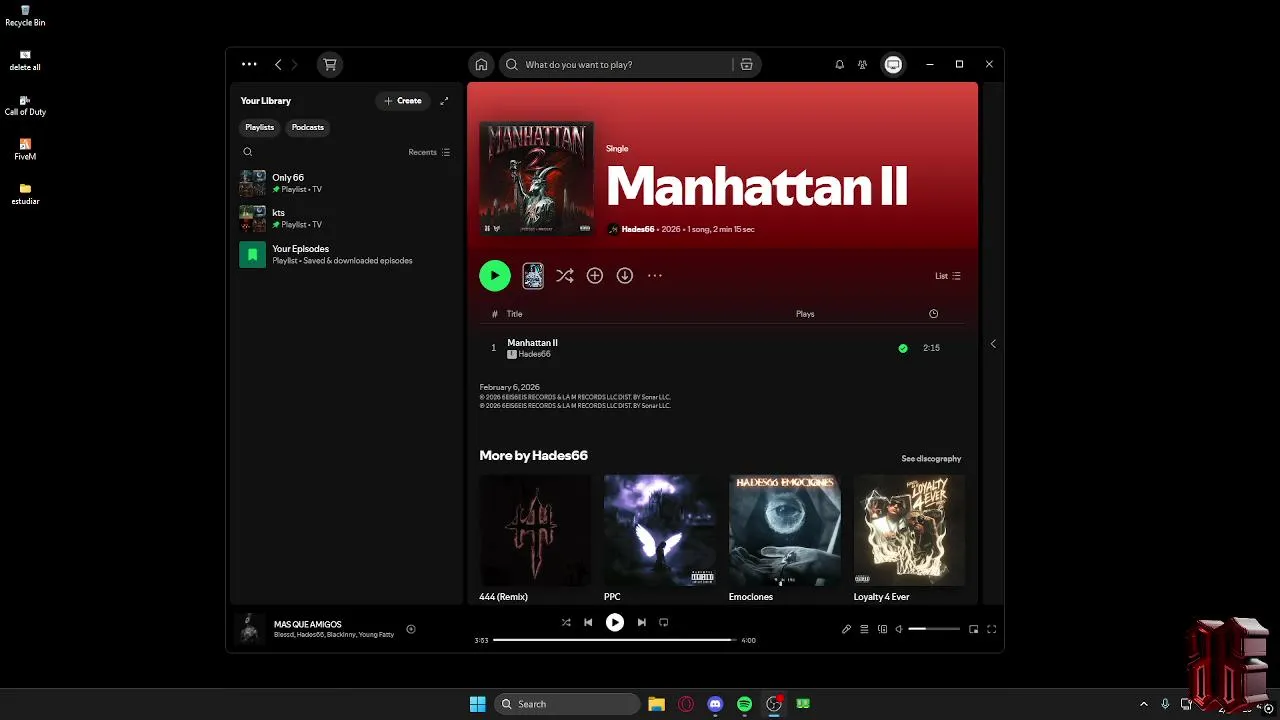This screenshot has height=720, width=1280.
Task: Open the miniplayer icon
Action: (974, 629)
